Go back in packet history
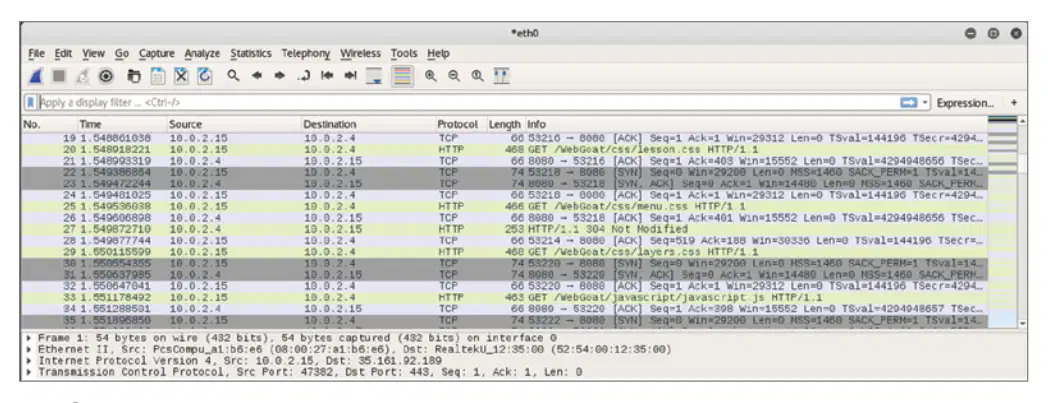The image size is (1048, 403). [x=256, y=76]
